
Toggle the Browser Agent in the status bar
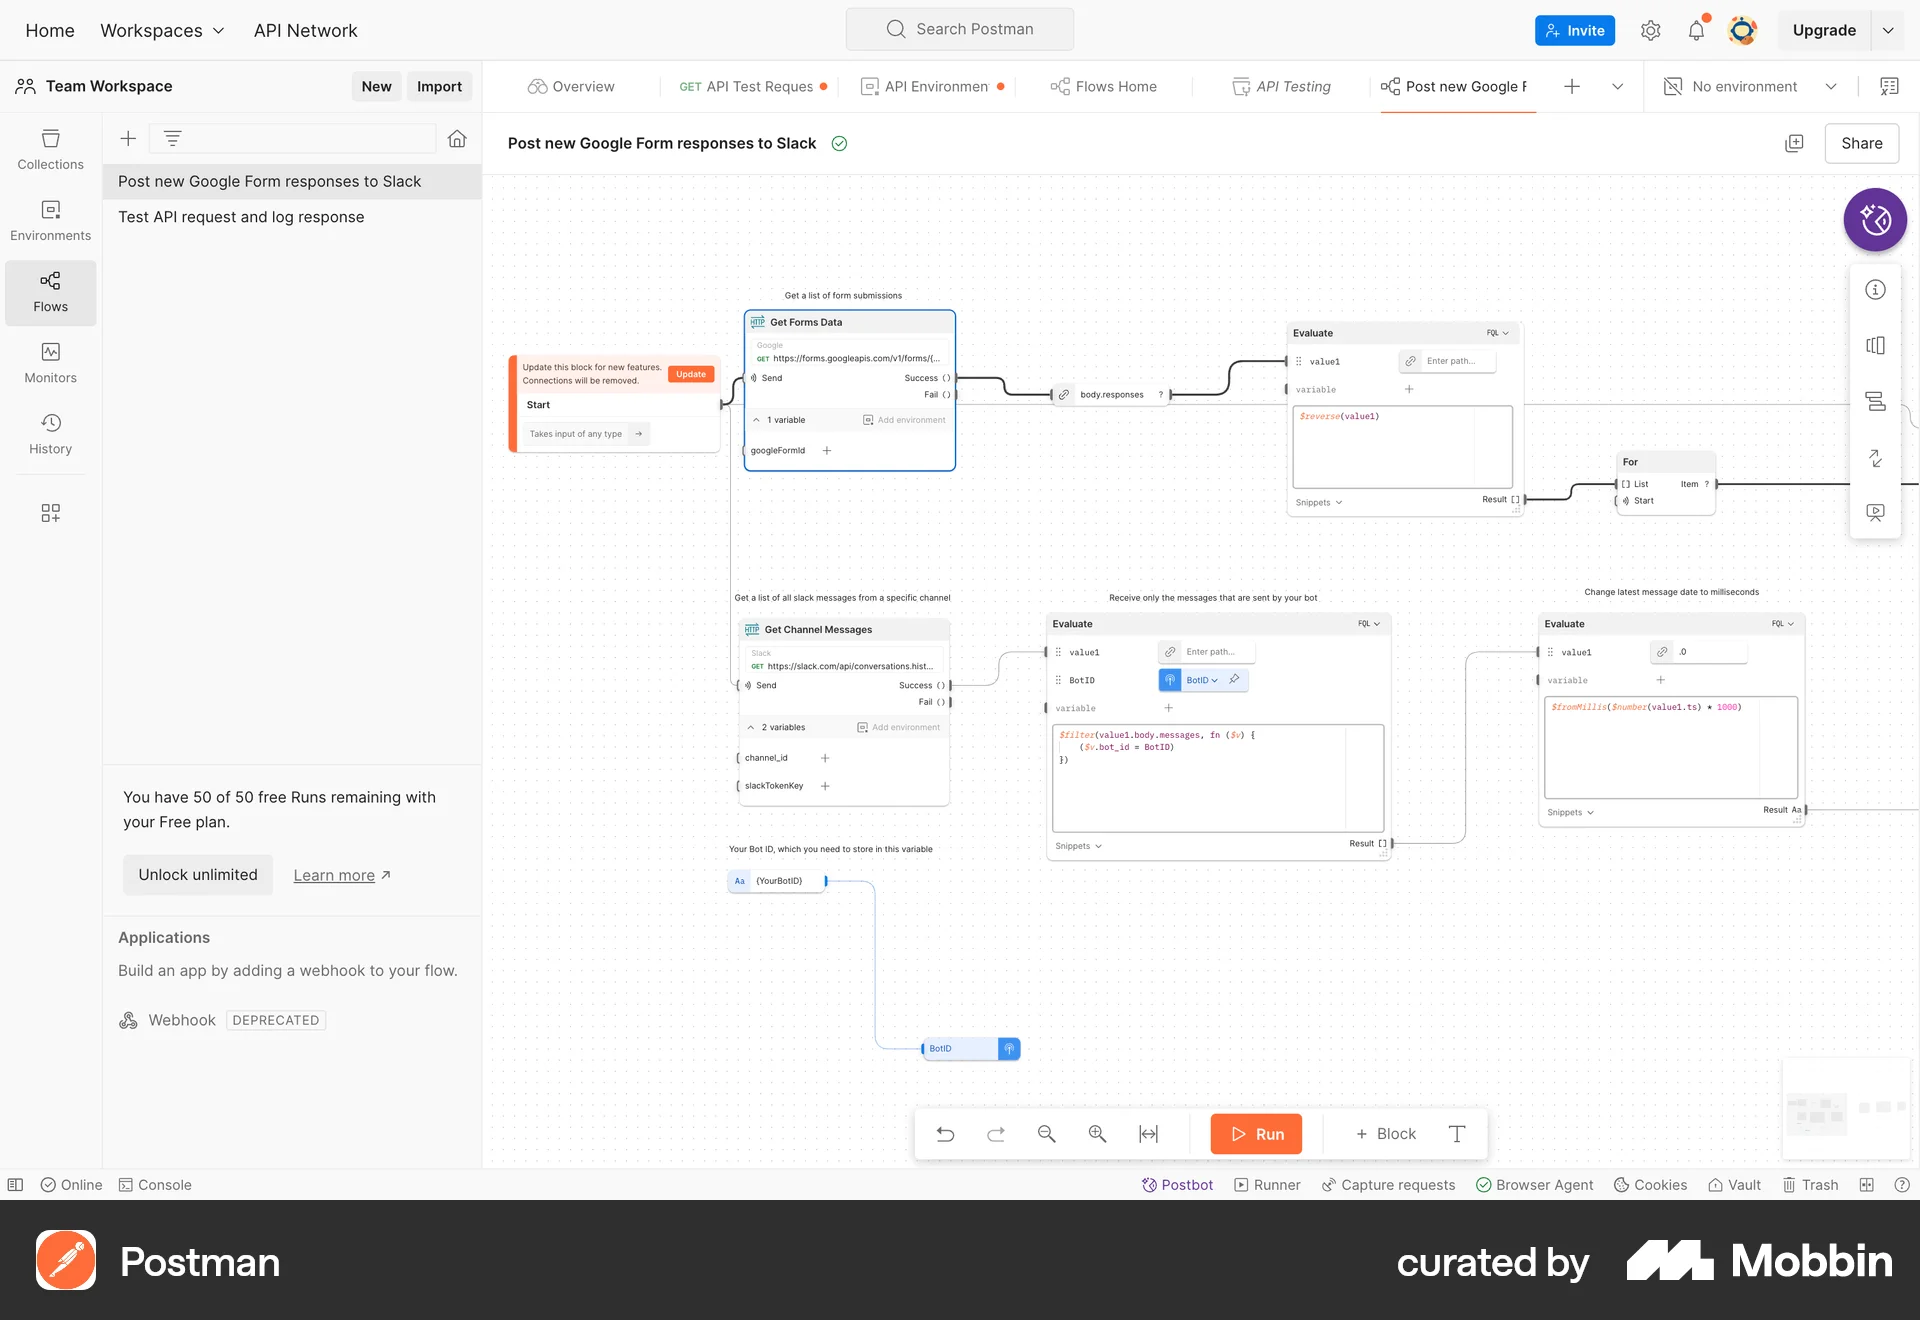[1534, 1185]
